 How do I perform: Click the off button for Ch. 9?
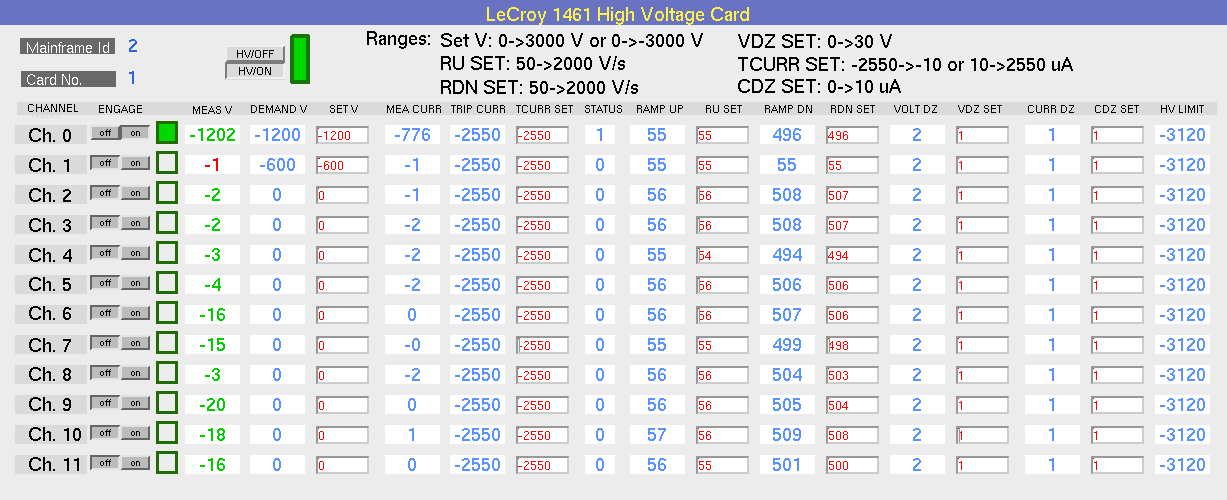point(105,402)
